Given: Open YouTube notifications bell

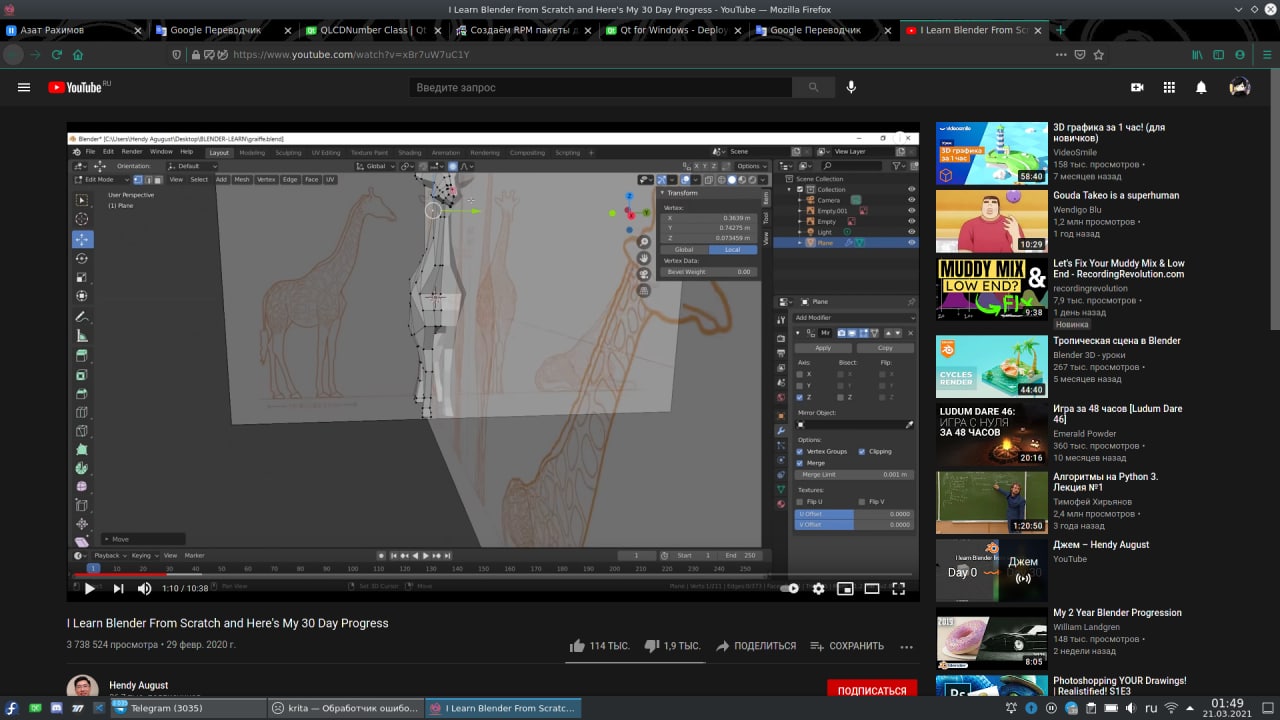Looking at the screenshot, I should click(x=1201, y=87).
